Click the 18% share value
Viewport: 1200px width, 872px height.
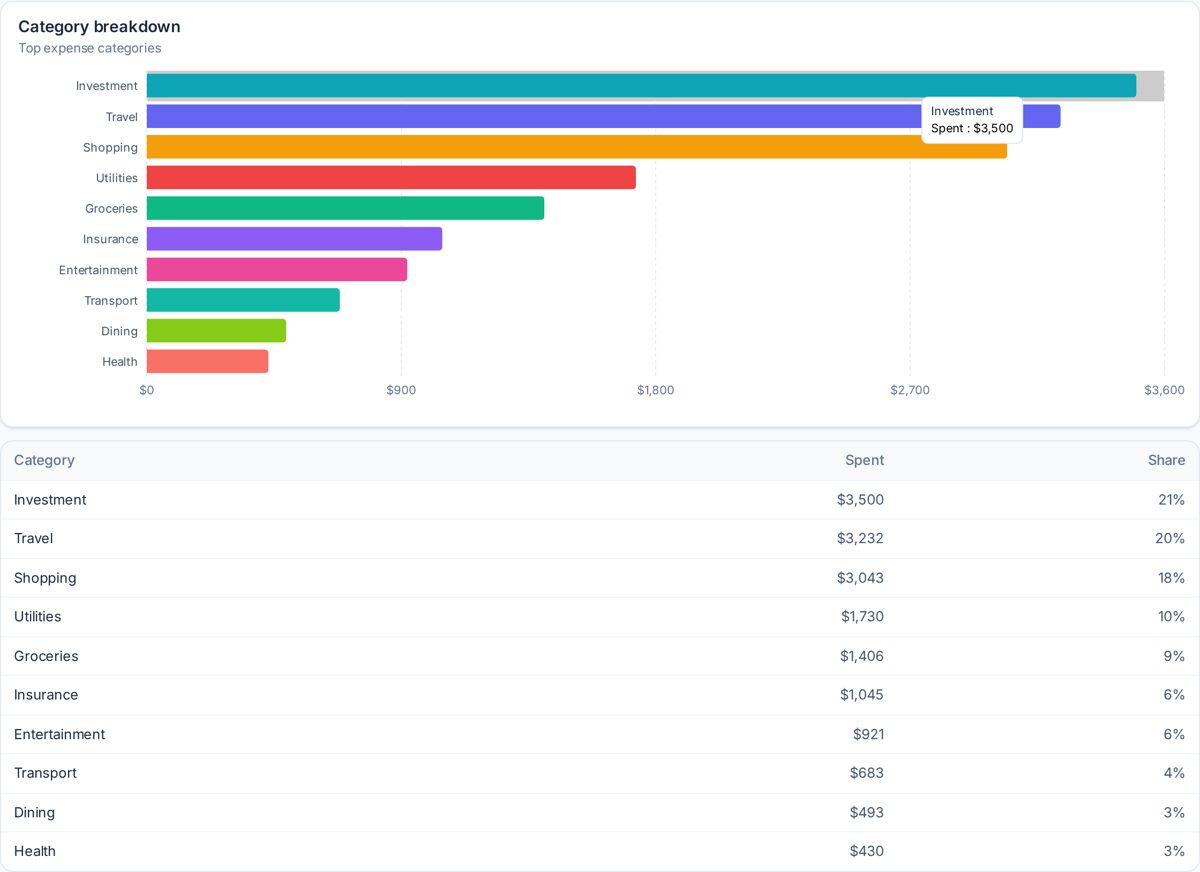tap(1172, 578)
